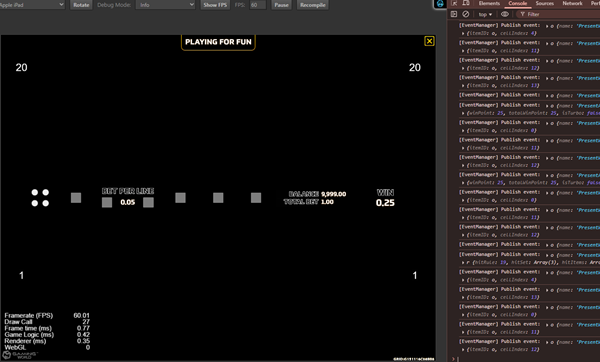This screenshot has height=362, width=600.
Task: Switch to the Network tab
Action: point(572,3)
